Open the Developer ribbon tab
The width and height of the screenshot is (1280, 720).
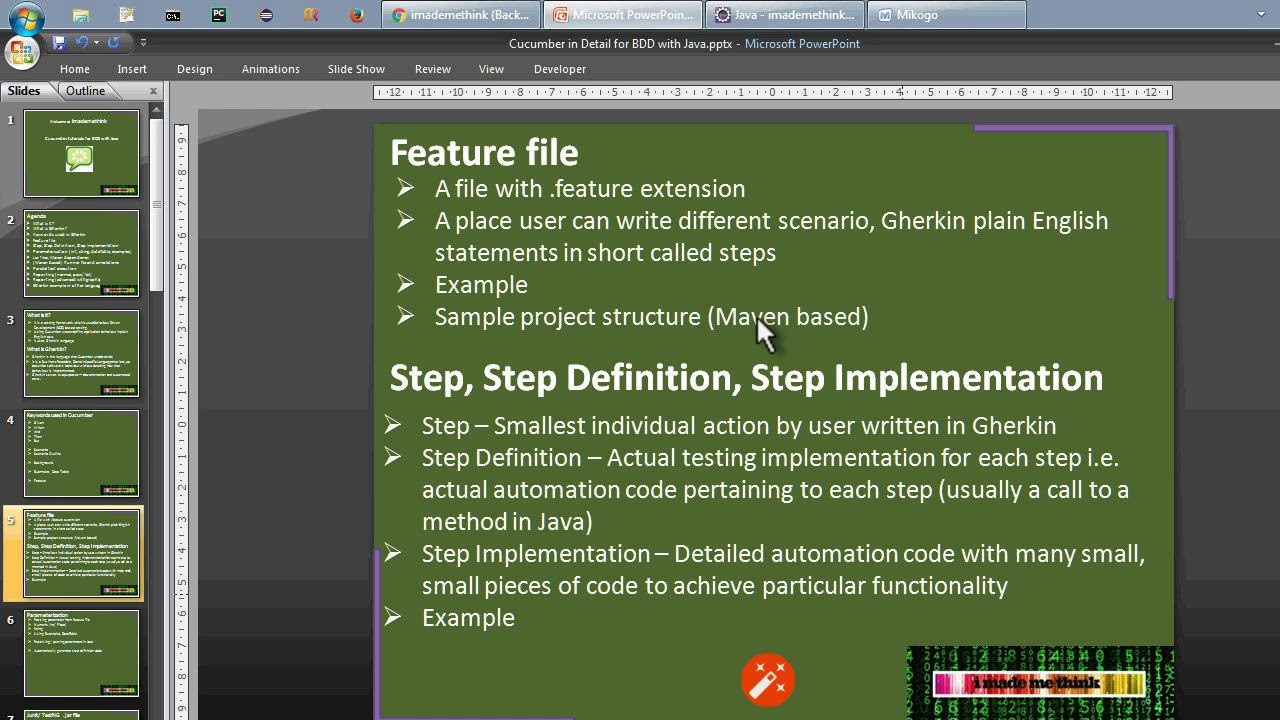(x=560, y=69)
